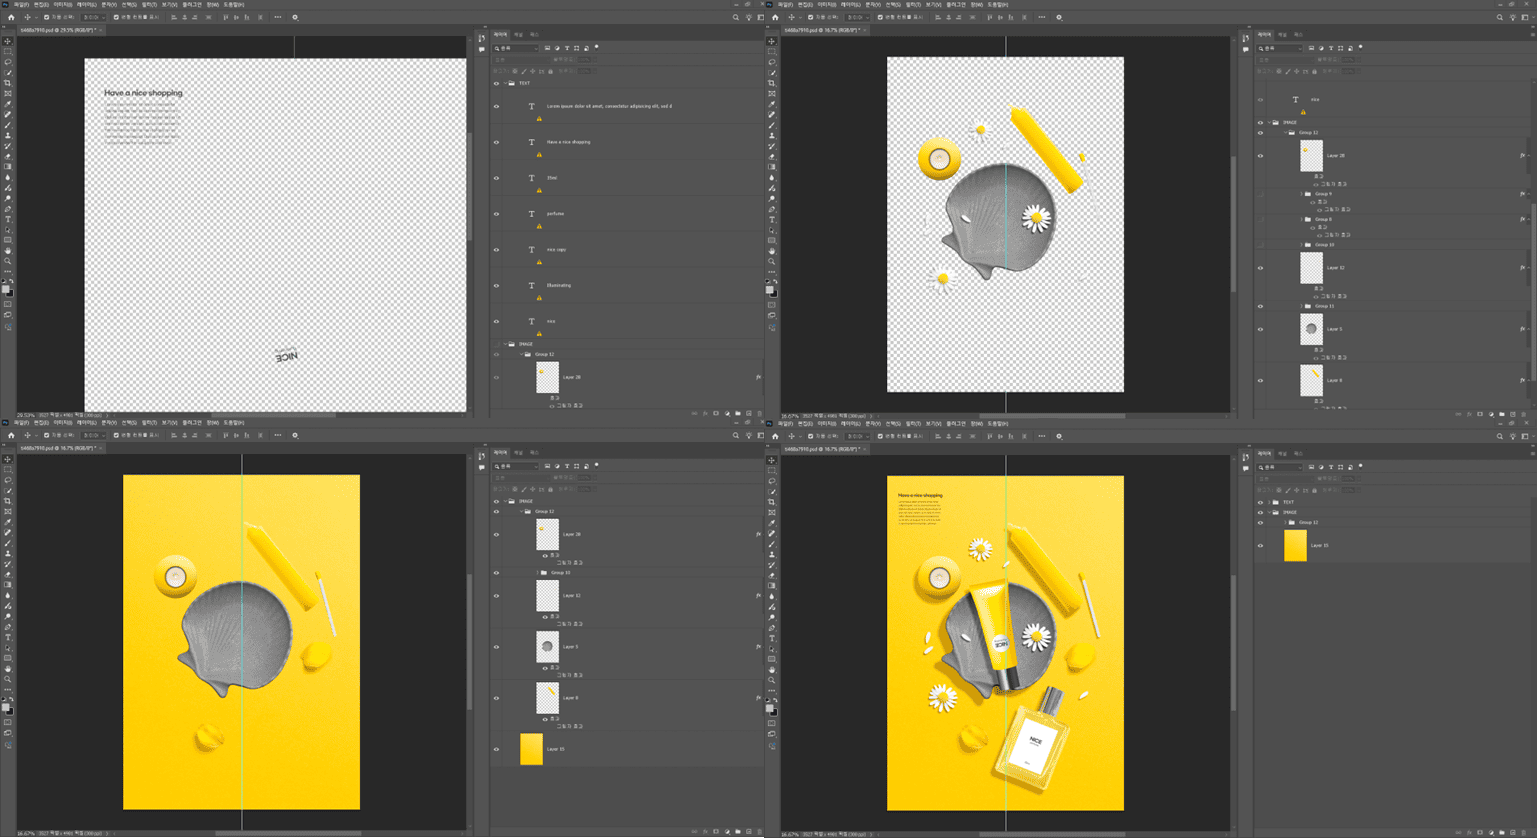Select the Eyedropper tool in bottom-left window
This screenshot has height=838, width=1537.
(x=8, y=522)
